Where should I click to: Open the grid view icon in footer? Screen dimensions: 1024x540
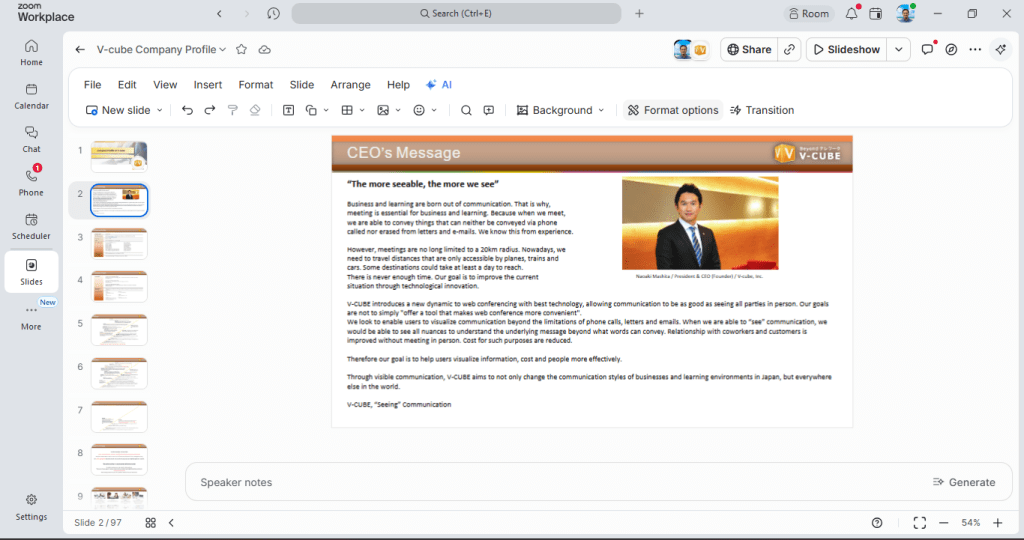click(150, 522)
